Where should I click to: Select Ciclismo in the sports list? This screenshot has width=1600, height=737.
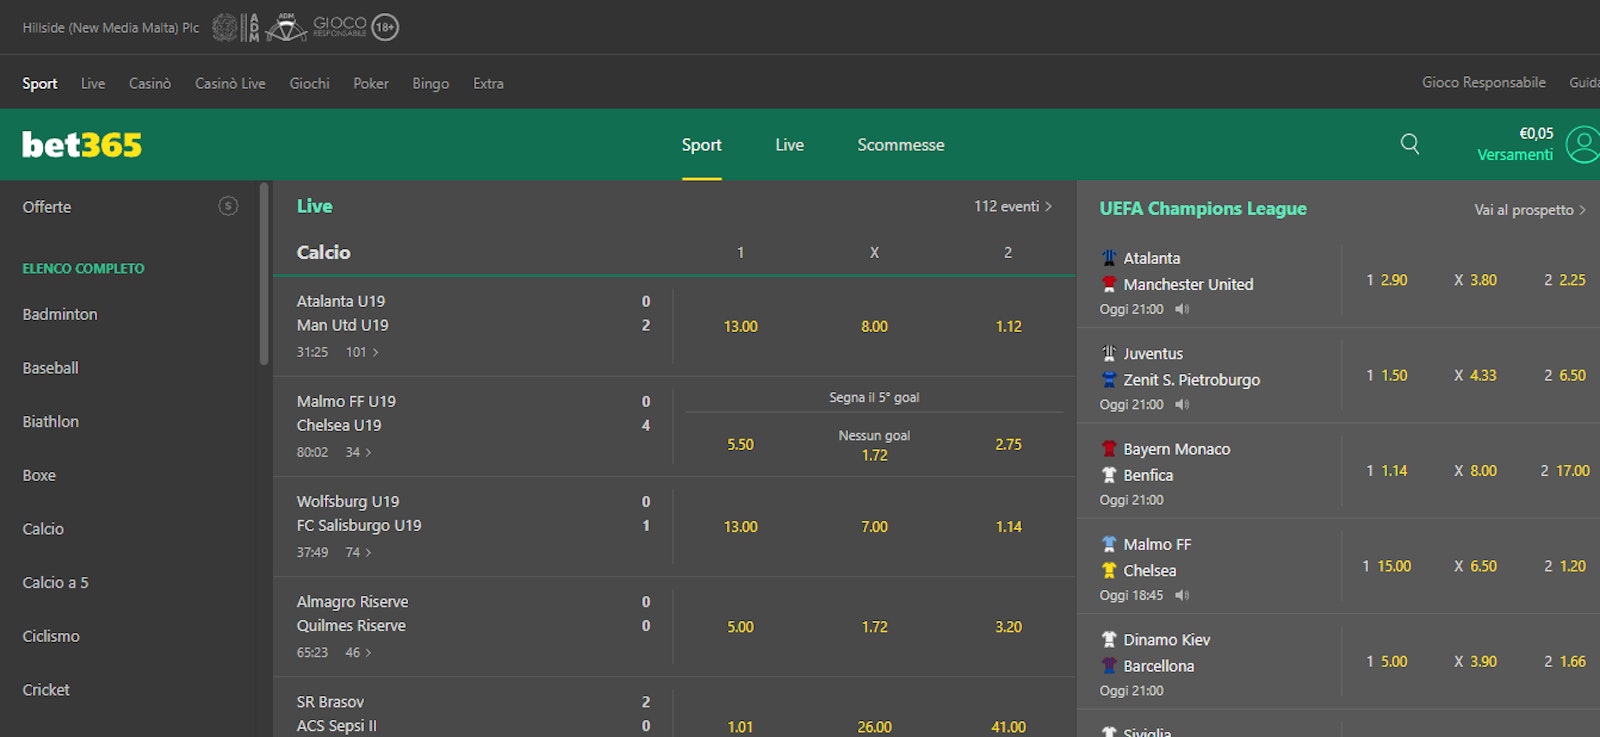pos(51,636)
